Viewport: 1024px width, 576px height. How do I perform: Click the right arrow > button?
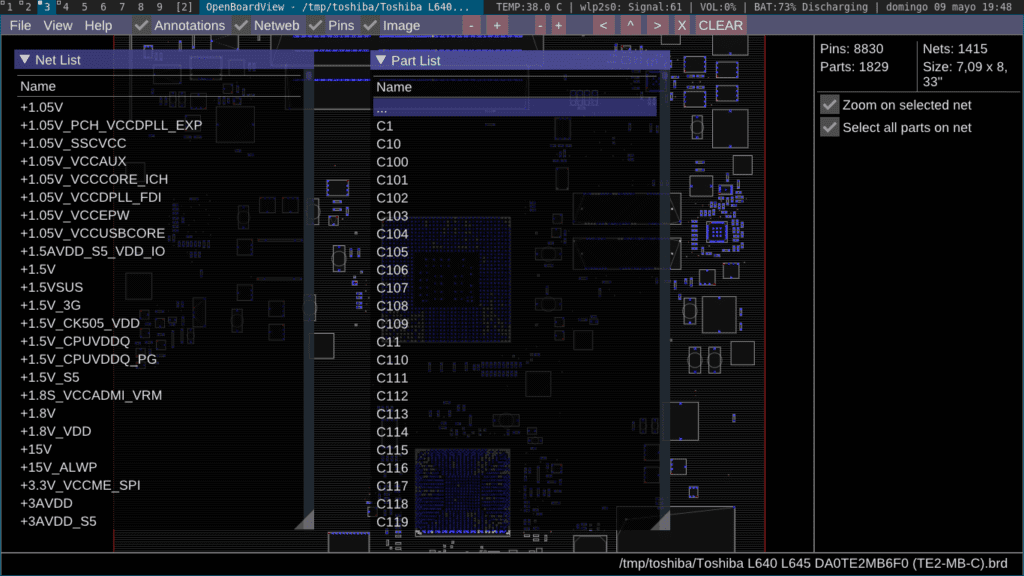point(657,25)
